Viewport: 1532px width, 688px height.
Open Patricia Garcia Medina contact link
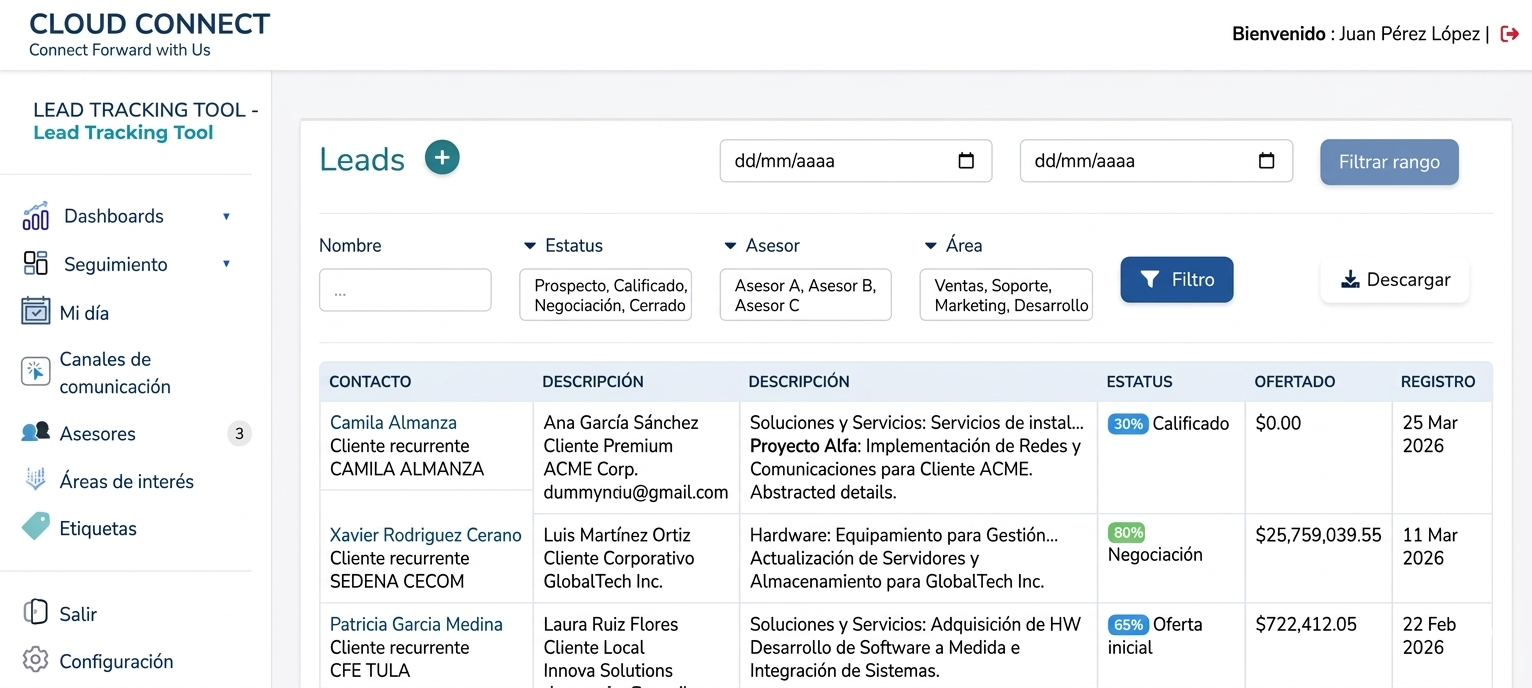[x=416, y=624]
